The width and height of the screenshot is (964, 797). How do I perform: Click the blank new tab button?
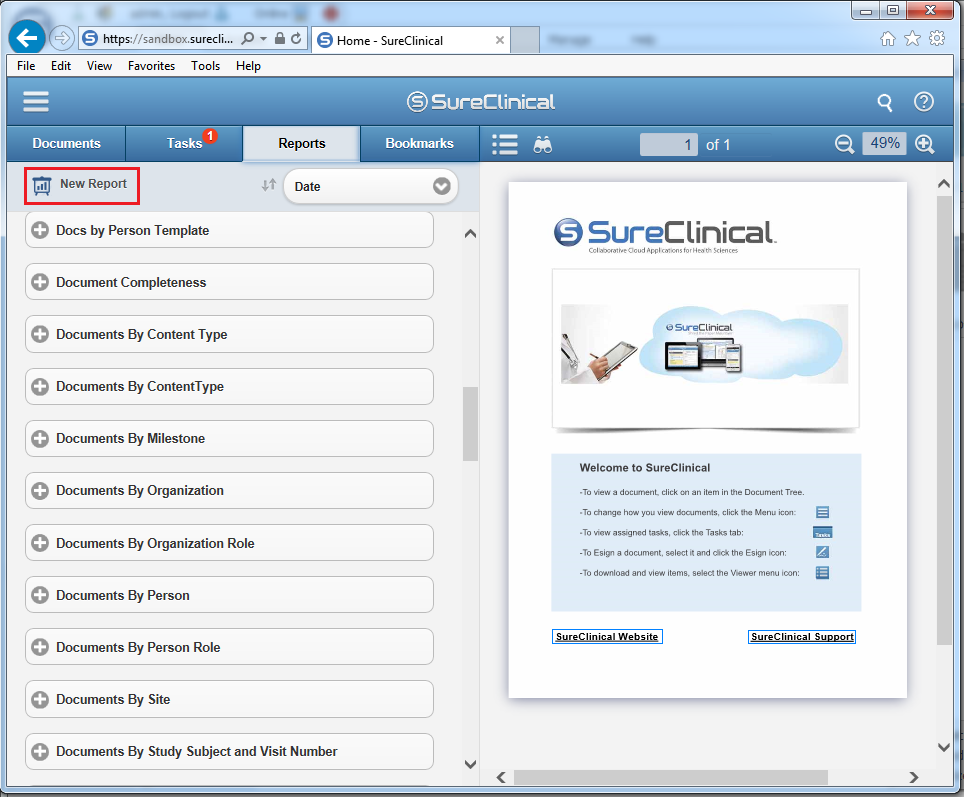tap(525, 40)
